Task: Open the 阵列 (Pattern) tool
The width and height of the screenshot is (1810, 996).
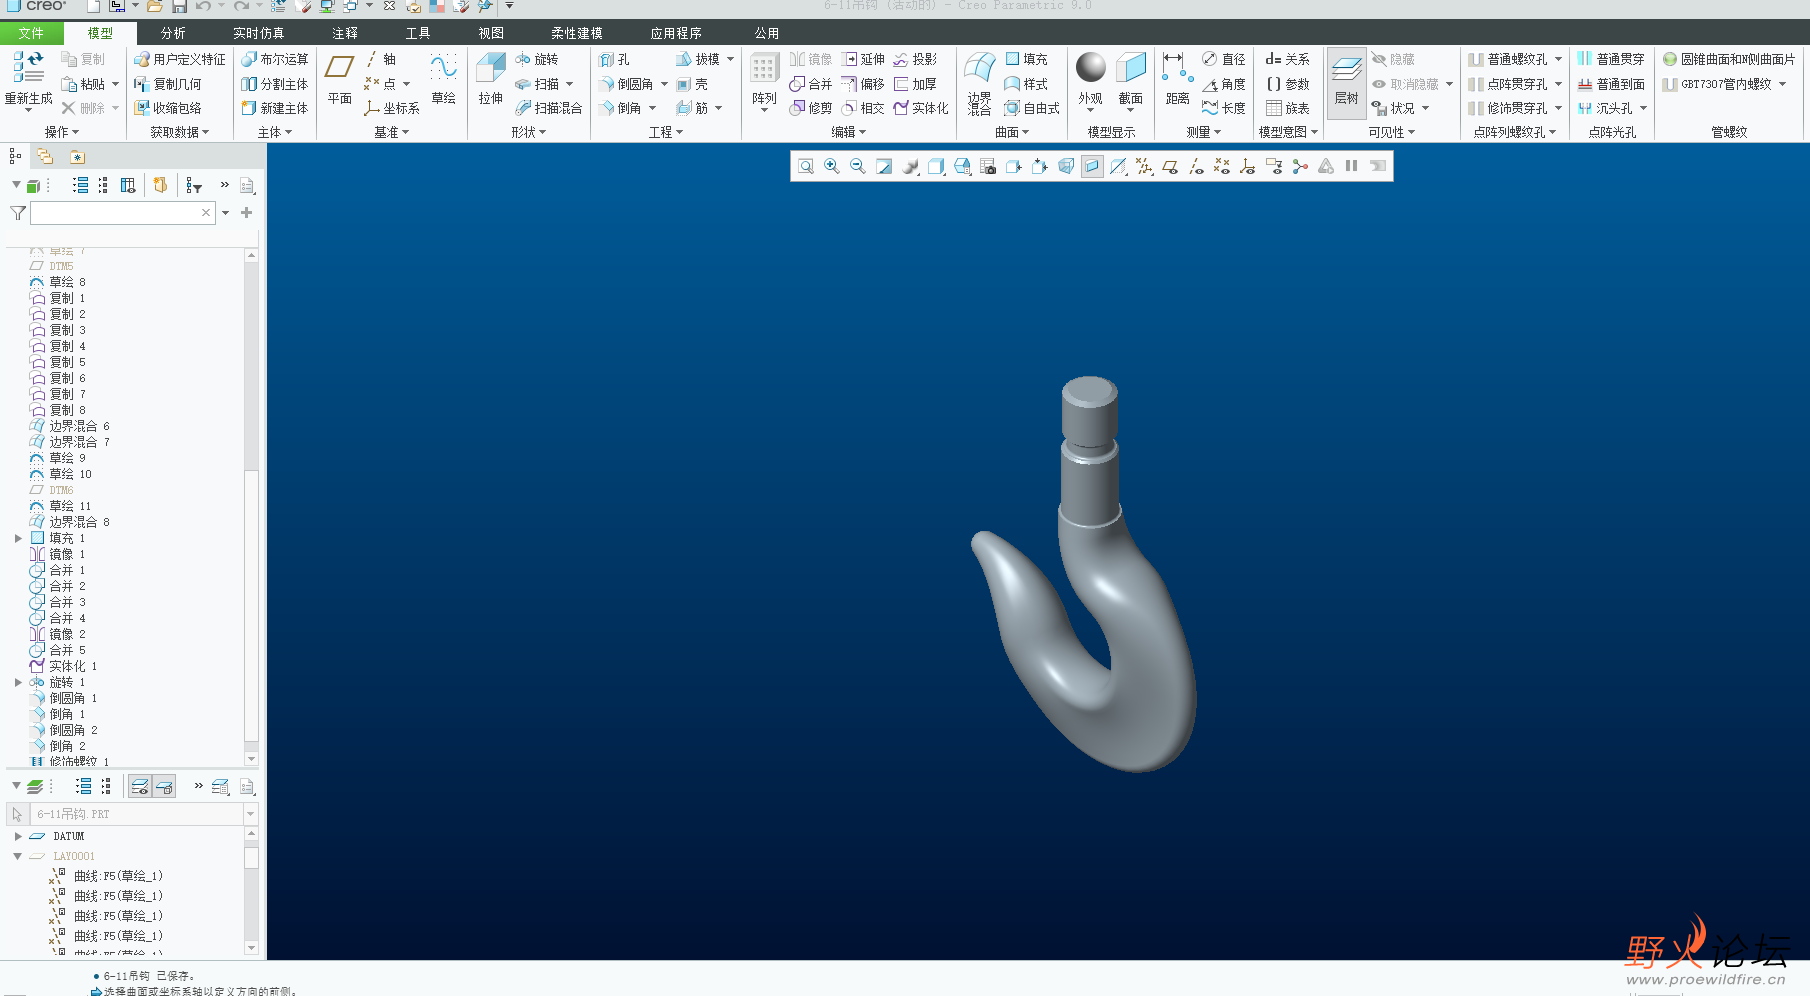Action: coord(764,80)
